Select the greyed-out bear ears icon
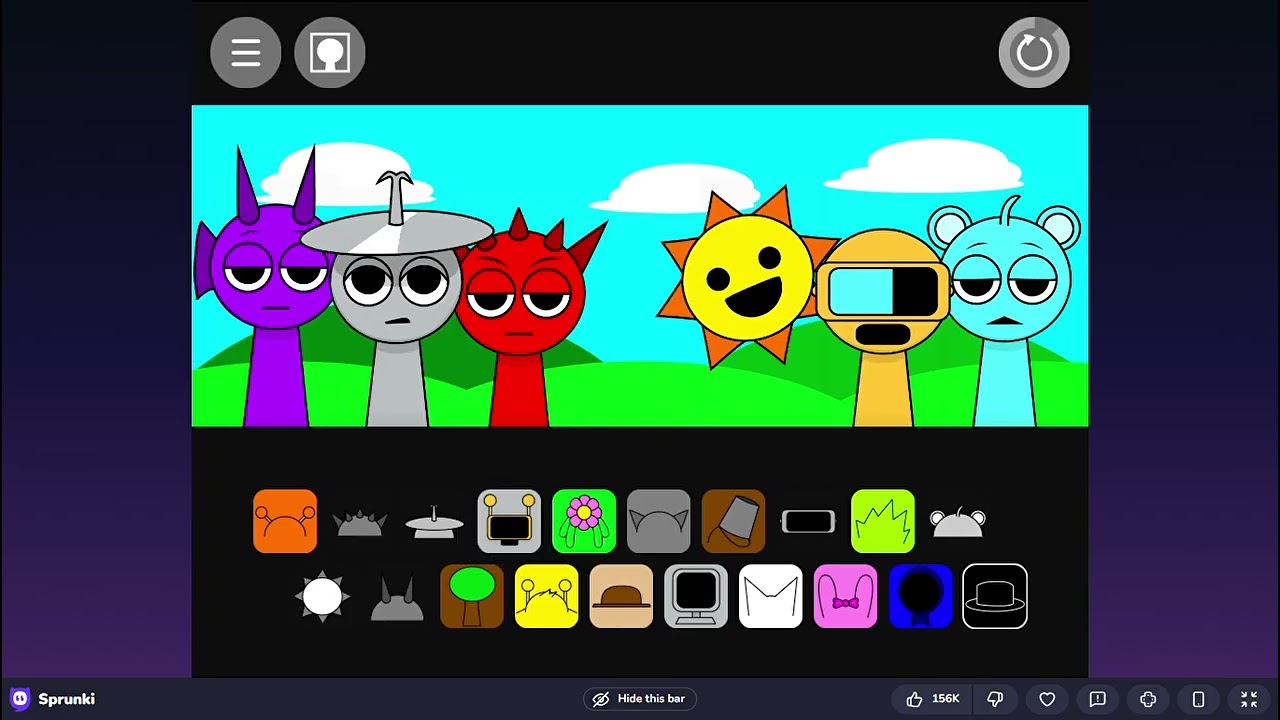This screenshot has height=720, width=1280. click(x=958, y=521)
